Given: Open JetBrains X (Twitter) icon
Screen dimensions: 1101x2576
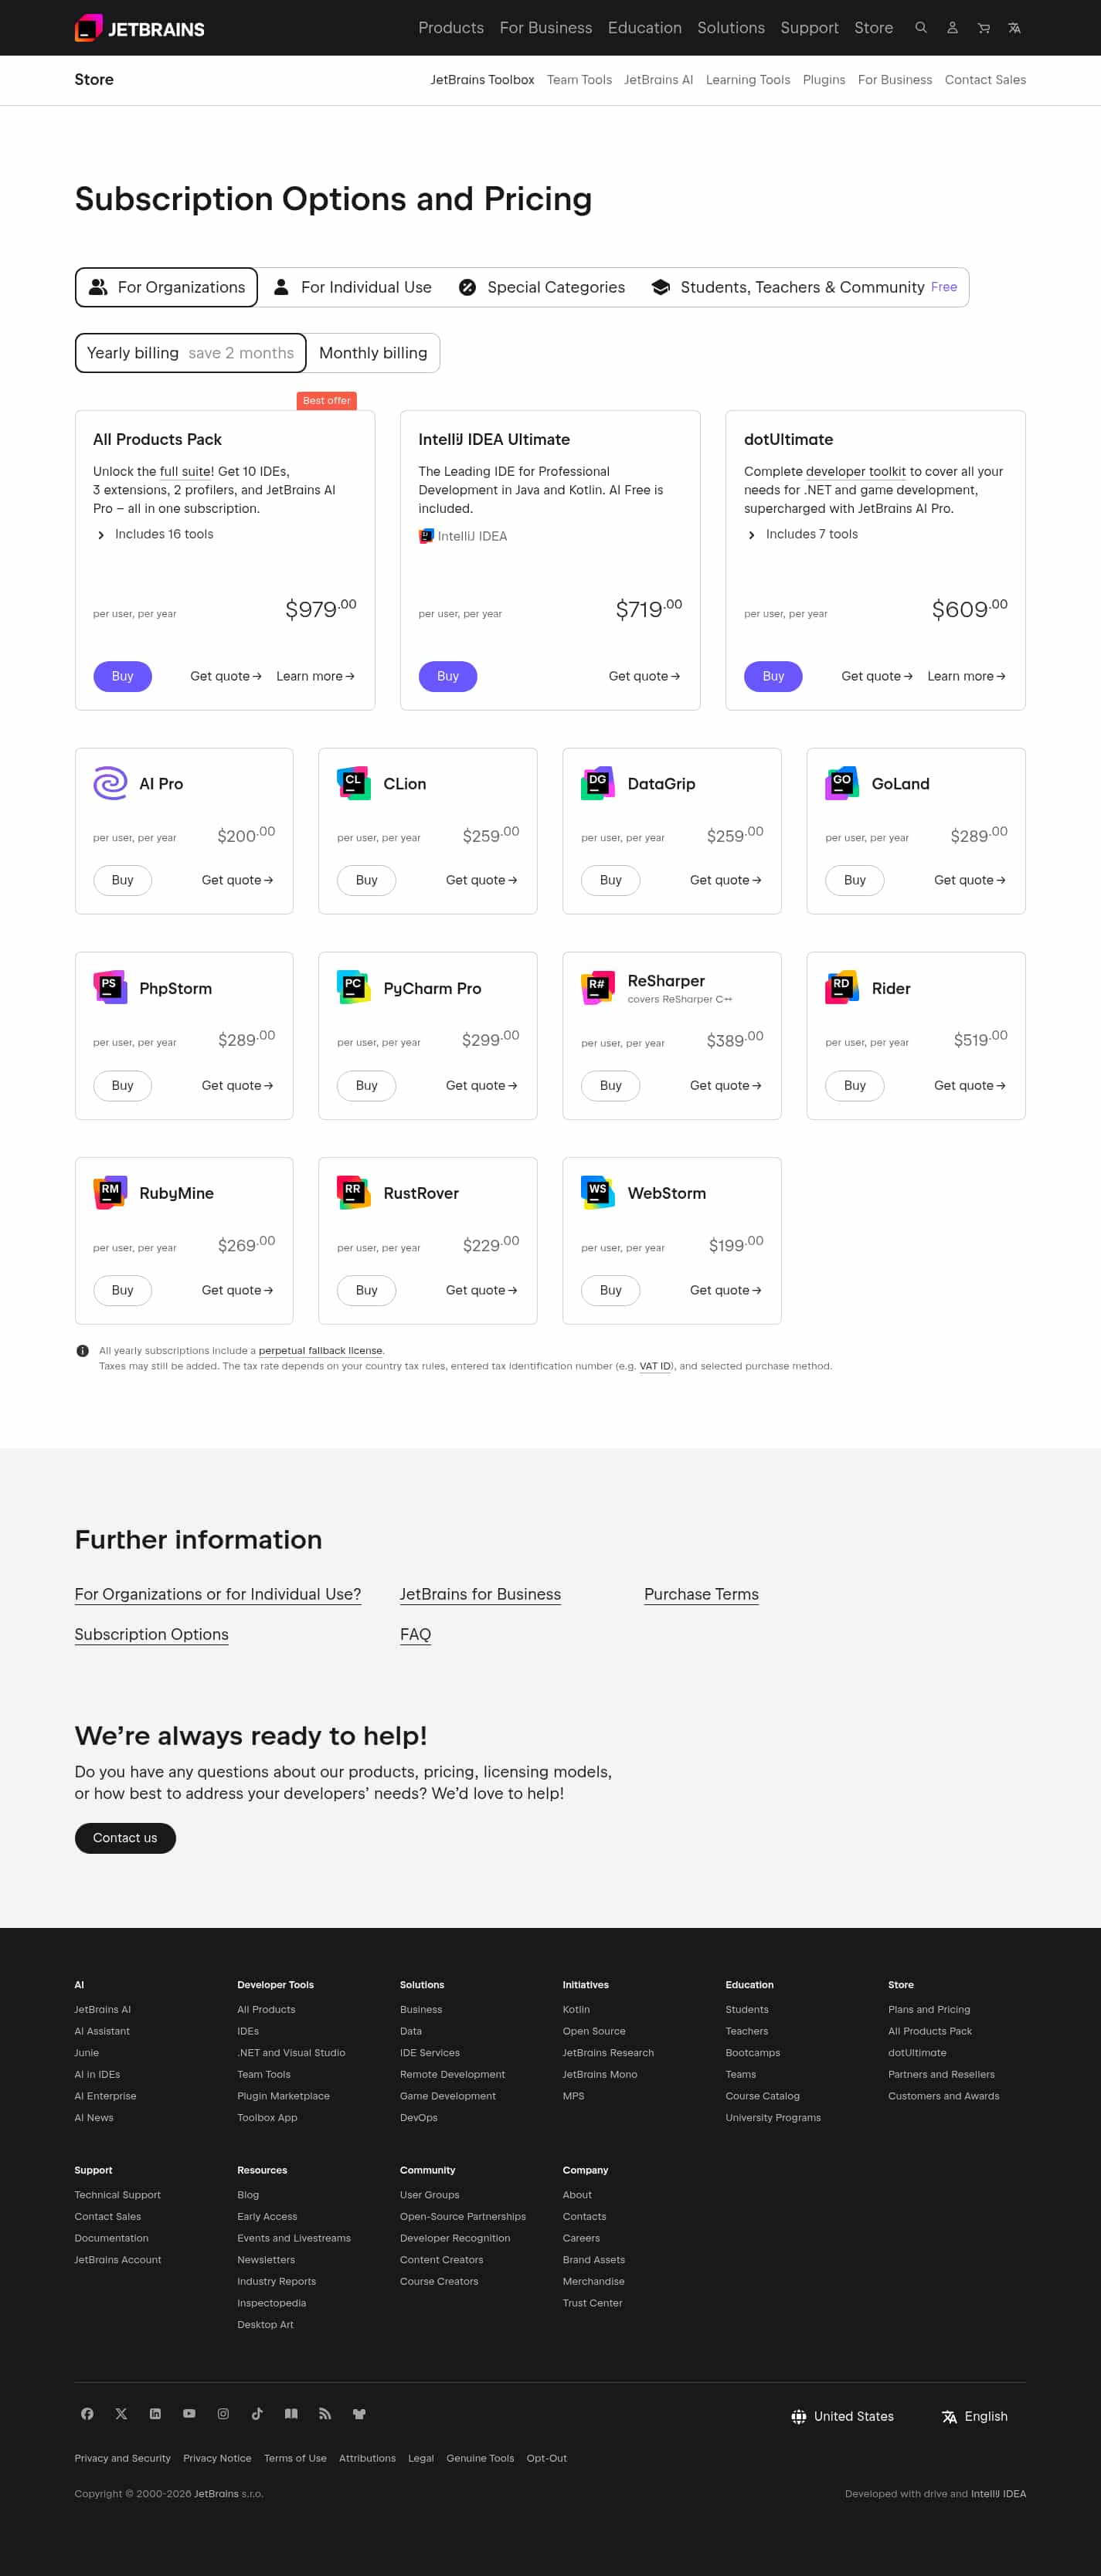Looking at the screenshot, I should pos(121,2413).
